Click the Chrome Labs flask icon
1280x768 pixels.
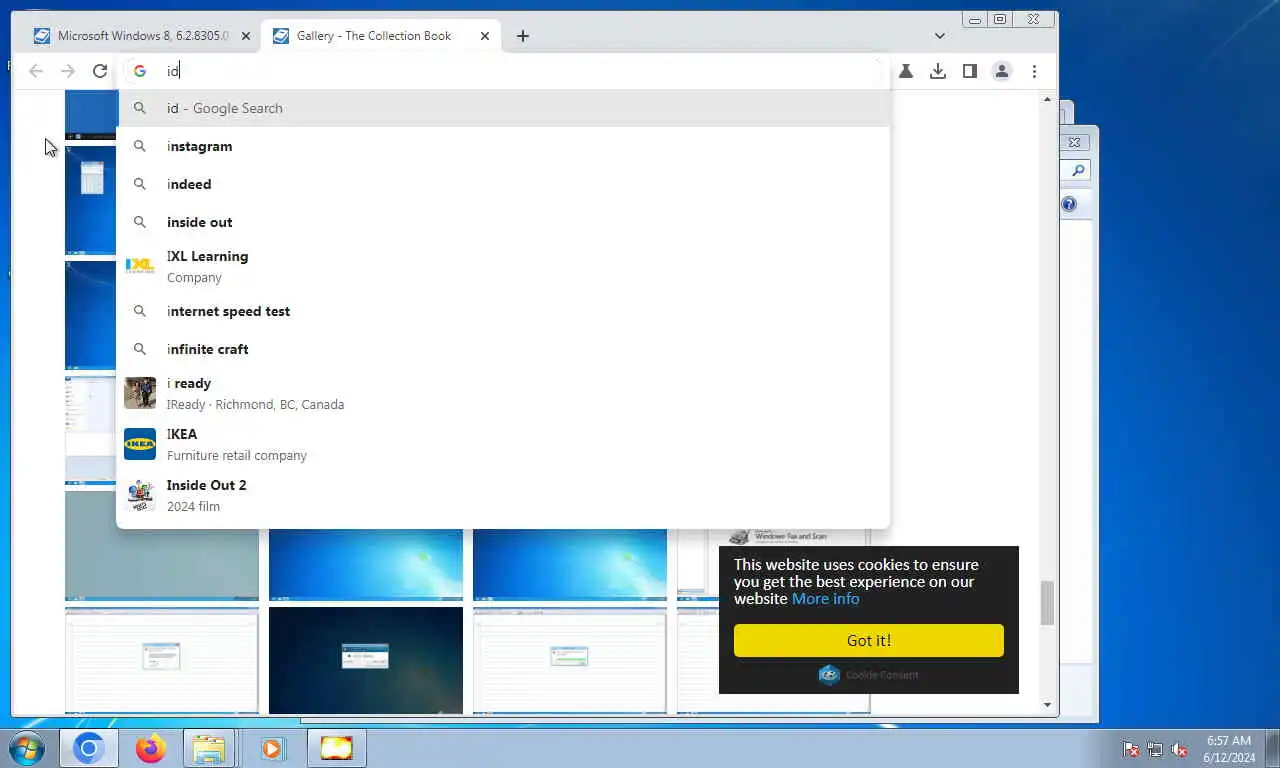pyautogui.click(x=906, y=71)
